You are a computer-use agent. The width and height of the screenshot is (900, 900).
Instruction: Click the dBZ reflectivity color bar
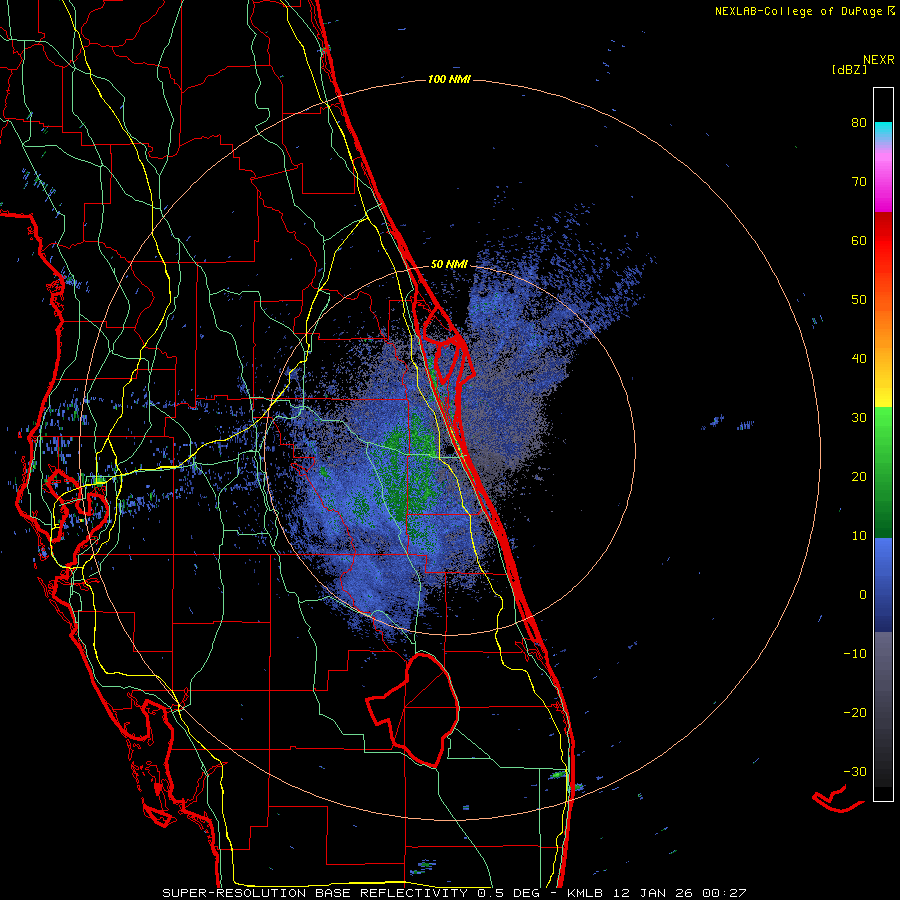[x=883, y=444]
